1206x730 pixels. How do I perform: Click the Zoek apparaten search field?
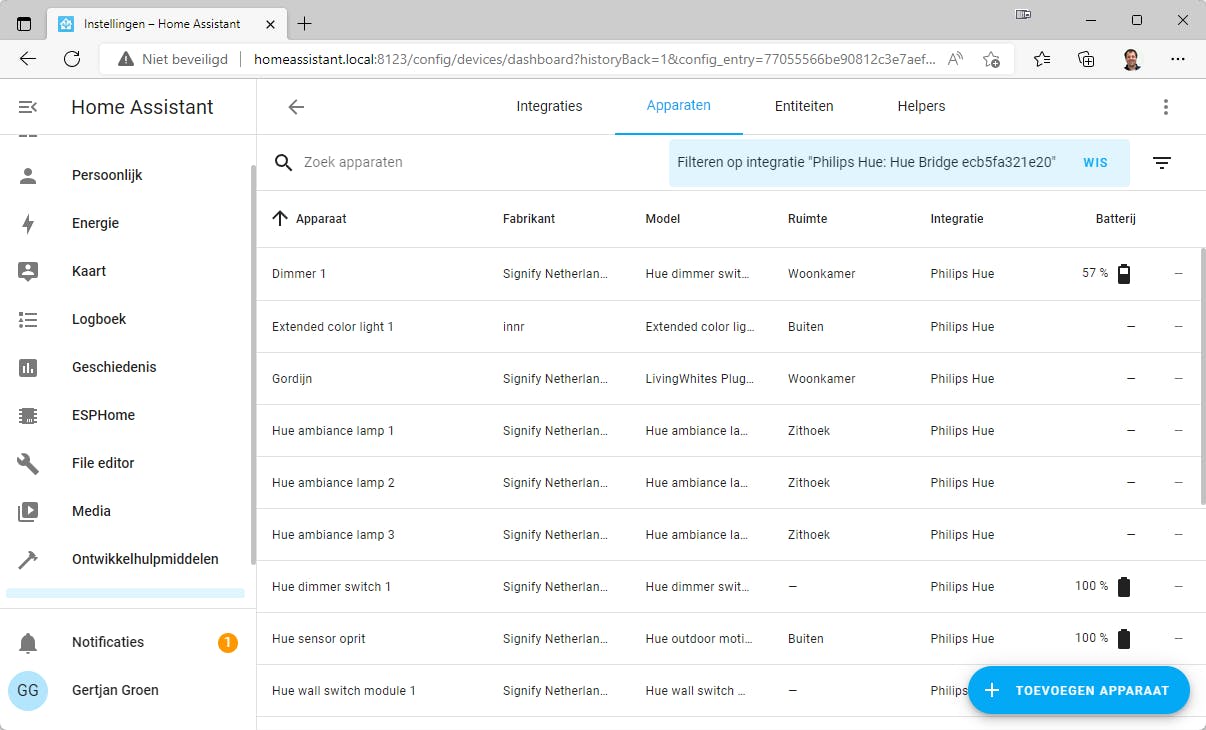coord(450,162)
